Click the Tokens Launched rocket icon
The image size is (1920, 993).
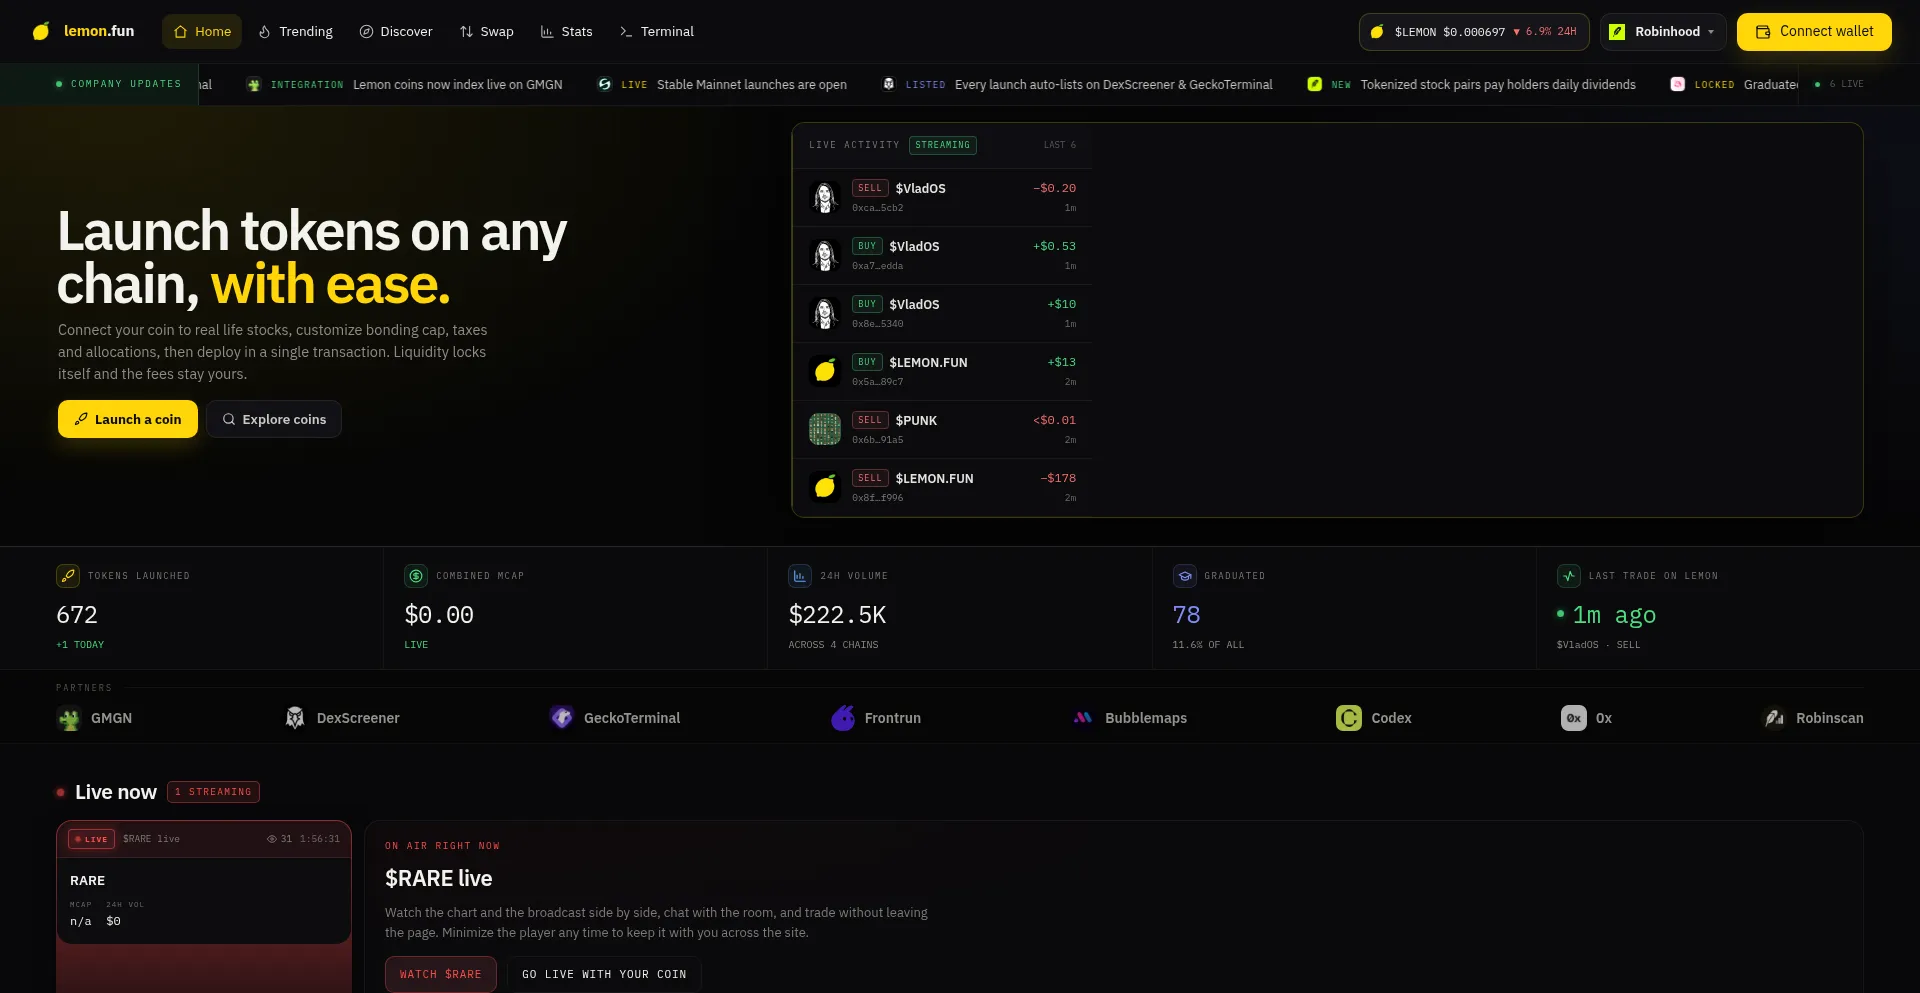tap(68, 576)
